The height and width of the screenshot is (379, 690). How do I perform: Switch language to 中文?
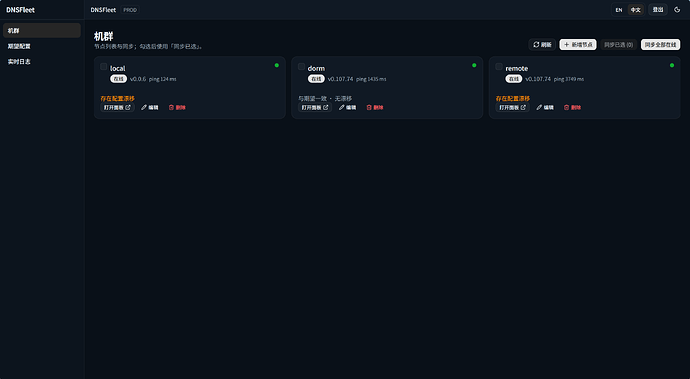pos(635,10)
